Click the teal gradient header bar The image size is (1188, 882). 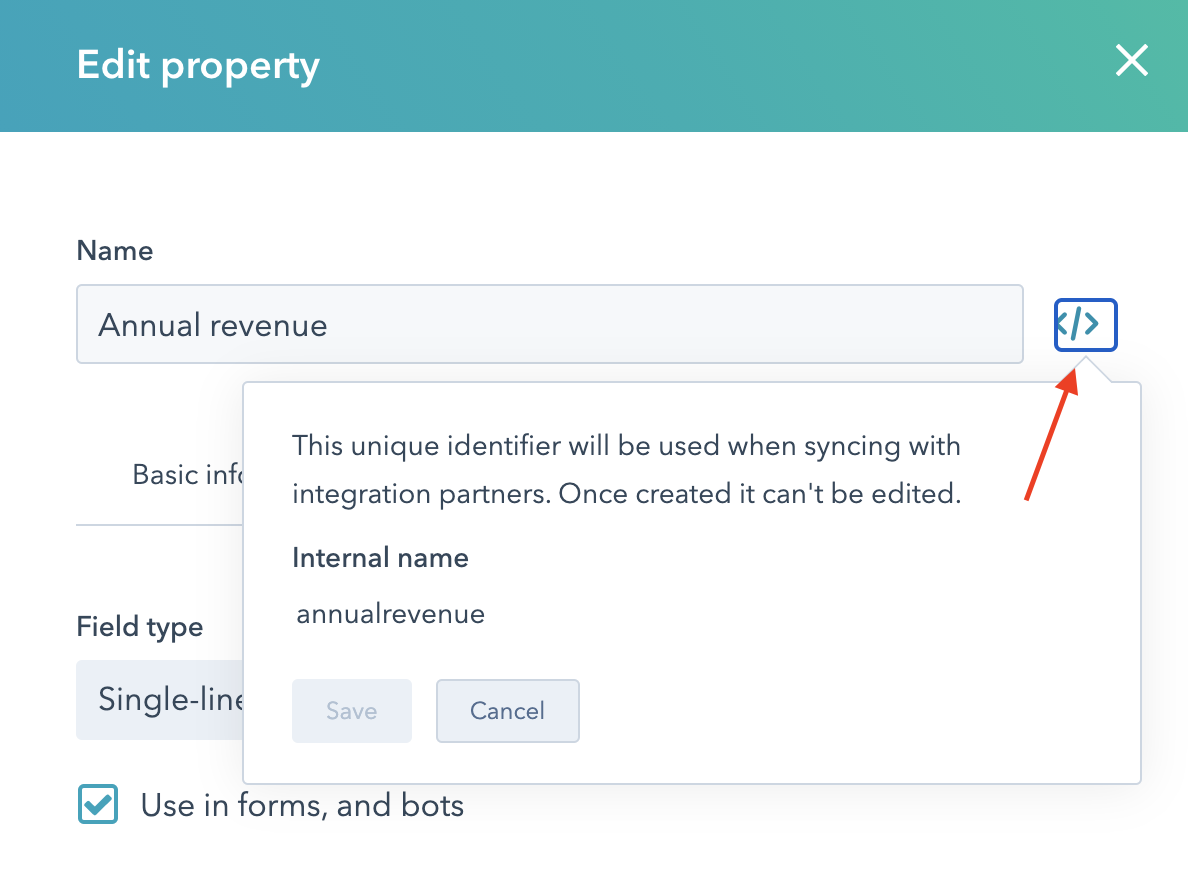pos(700,66)
